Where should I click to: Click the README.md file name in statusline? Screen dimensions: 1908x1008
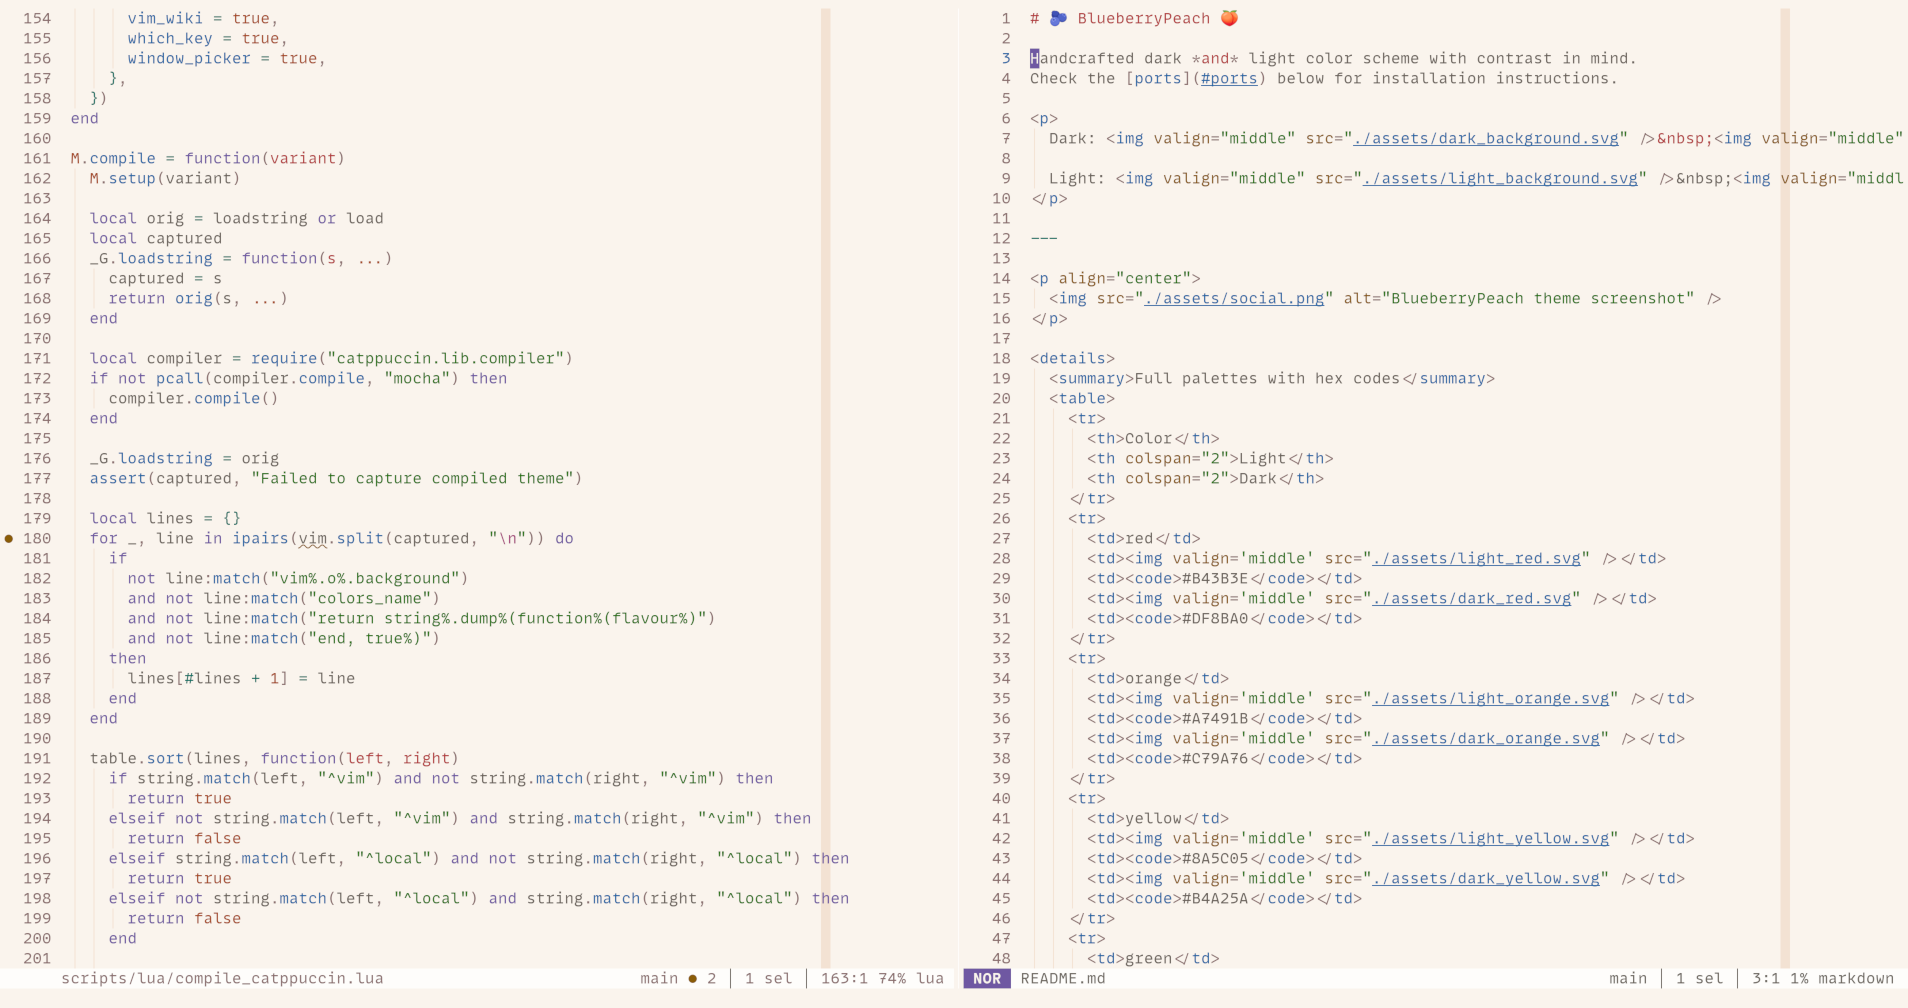(x=1063, y=979)
